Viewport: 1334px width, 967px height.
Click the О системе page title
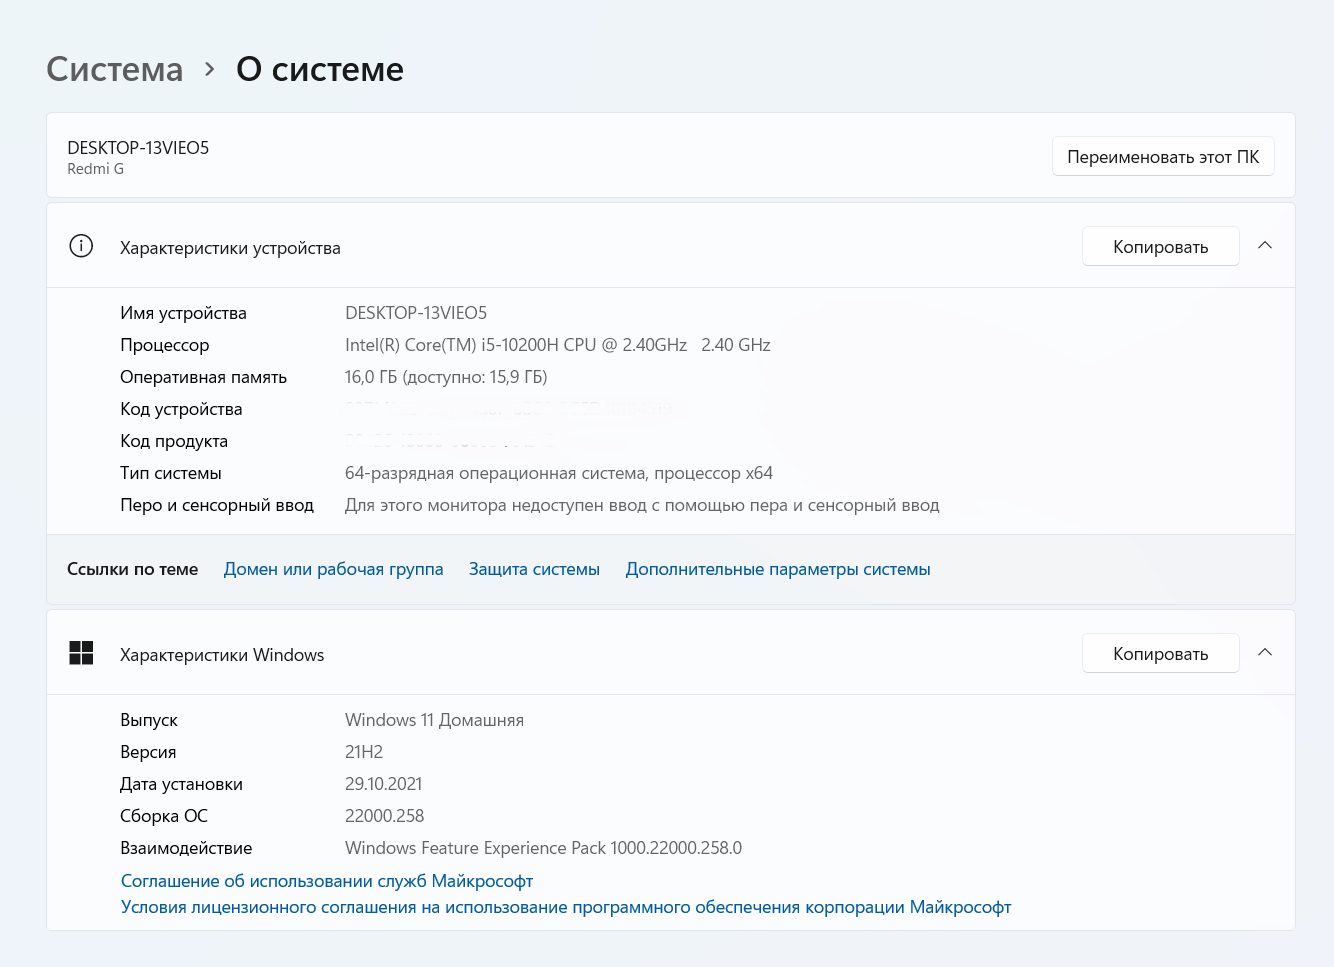(320, 69)
